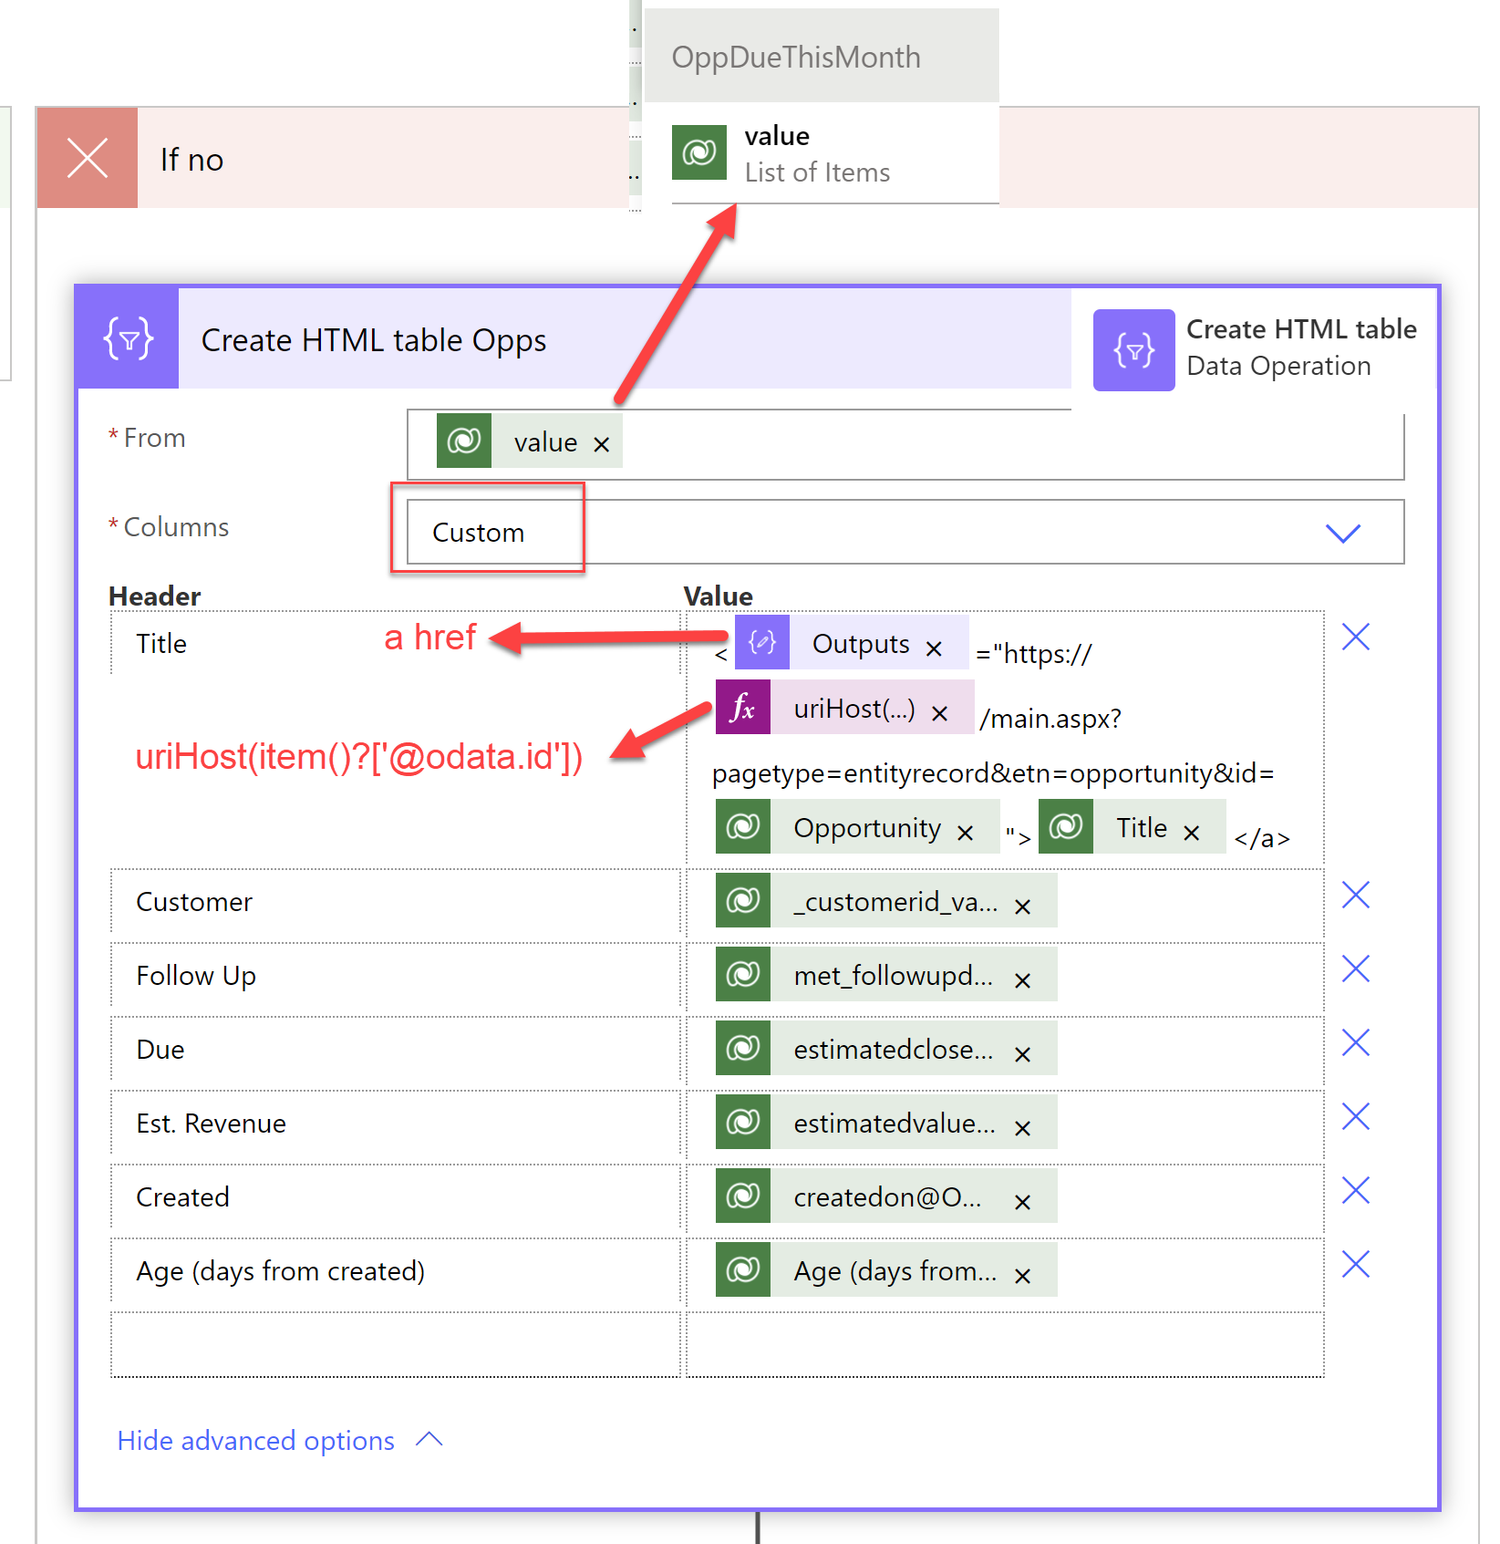Viewport: 1500px width, 1544px height.
Task: Click the Custom text field under Columns
Action: [478, 532]
